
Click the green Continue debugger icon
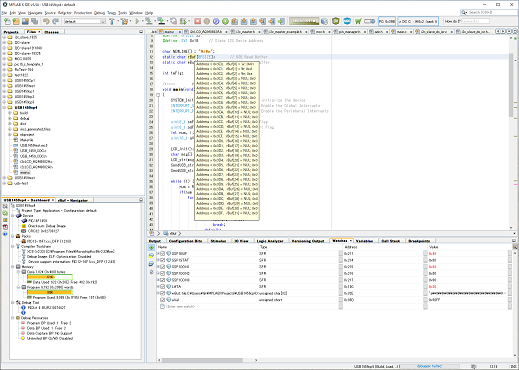tap(225, 21)
